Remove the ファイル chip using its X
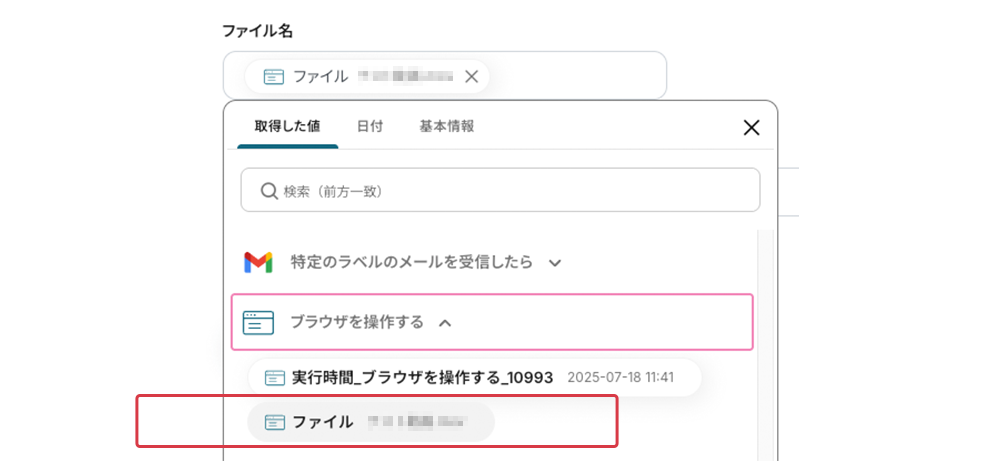1000x464 pixels. point(472,76)
